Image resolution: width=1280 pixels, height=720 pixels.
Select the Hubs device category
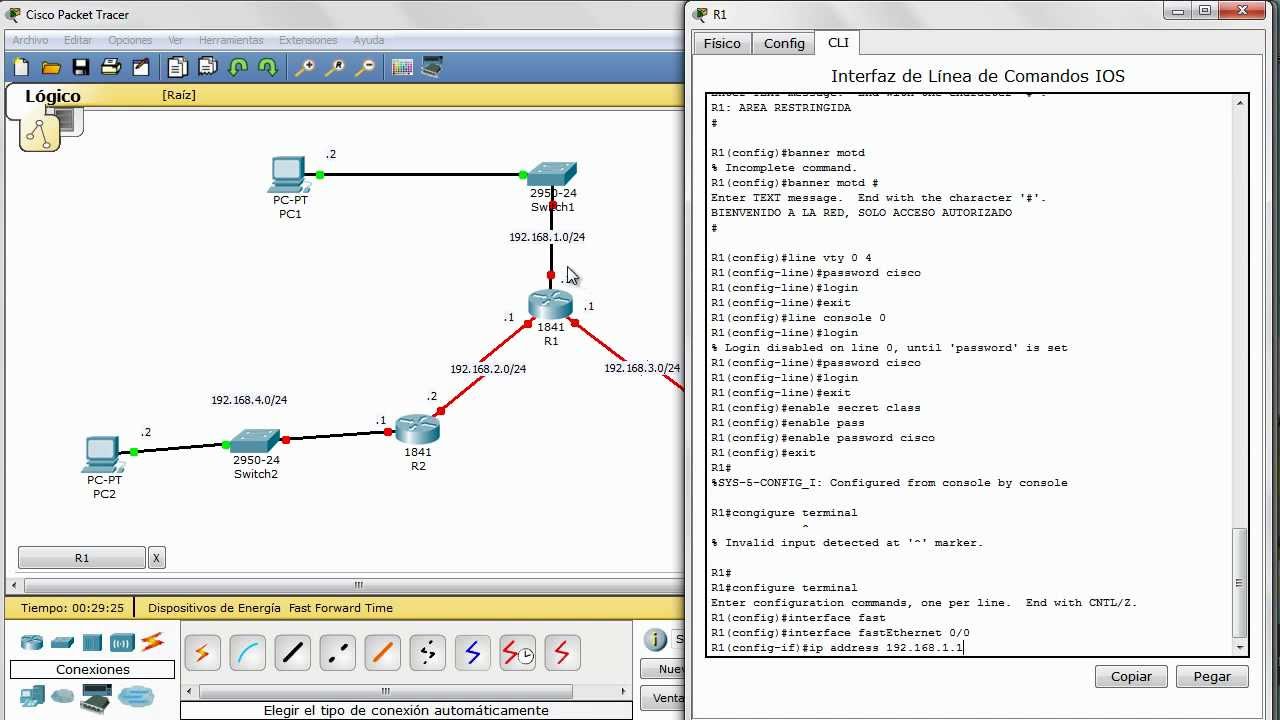pos(92,642)
